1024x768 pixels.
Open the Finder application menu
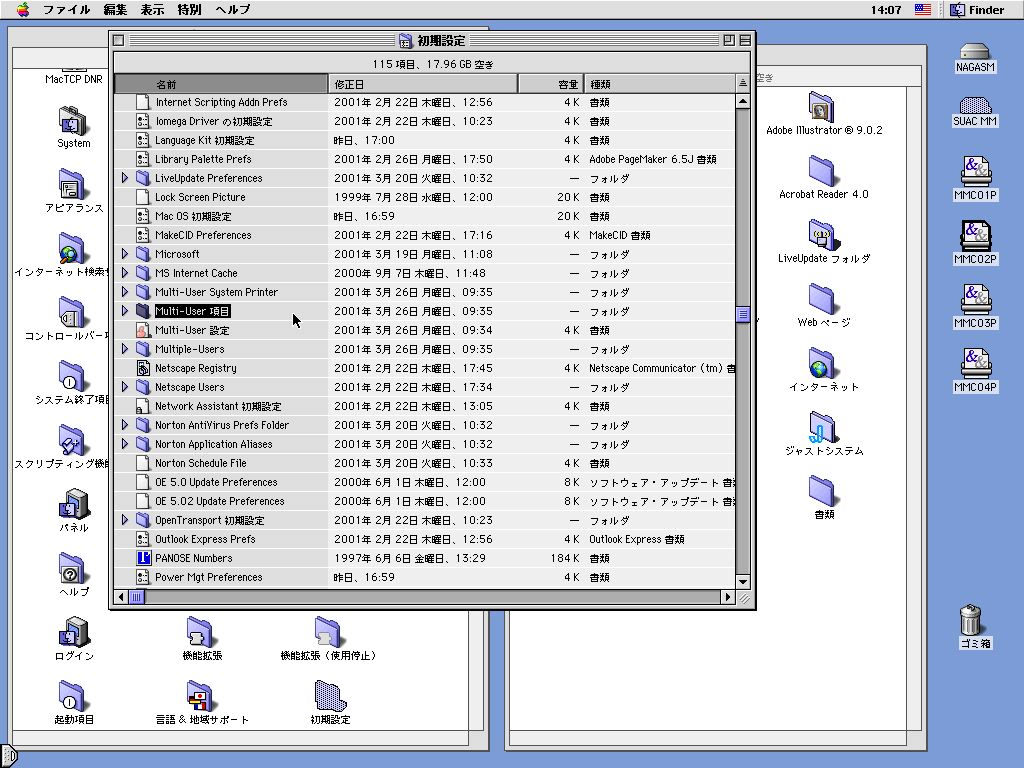(x=977, y=9)
